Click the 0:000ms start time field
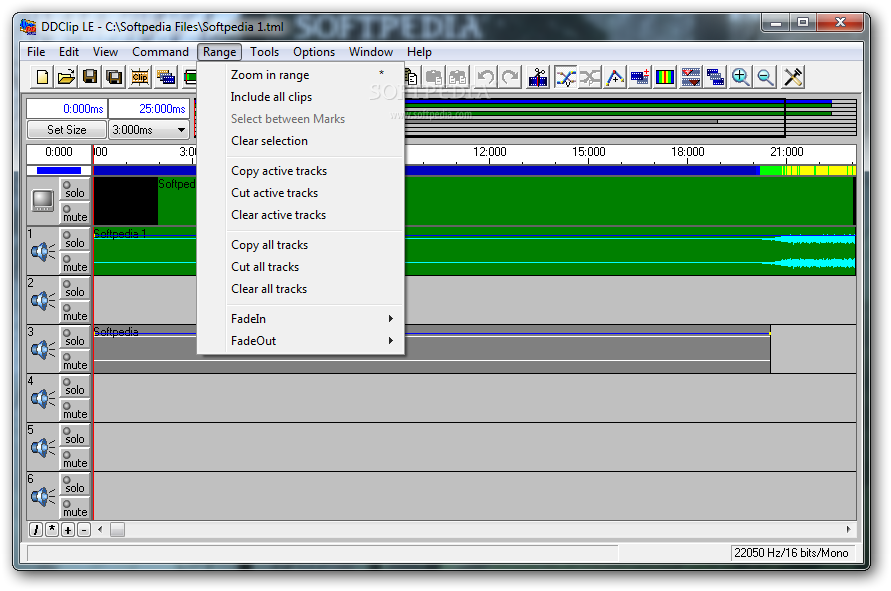 (x=67, y=109)
